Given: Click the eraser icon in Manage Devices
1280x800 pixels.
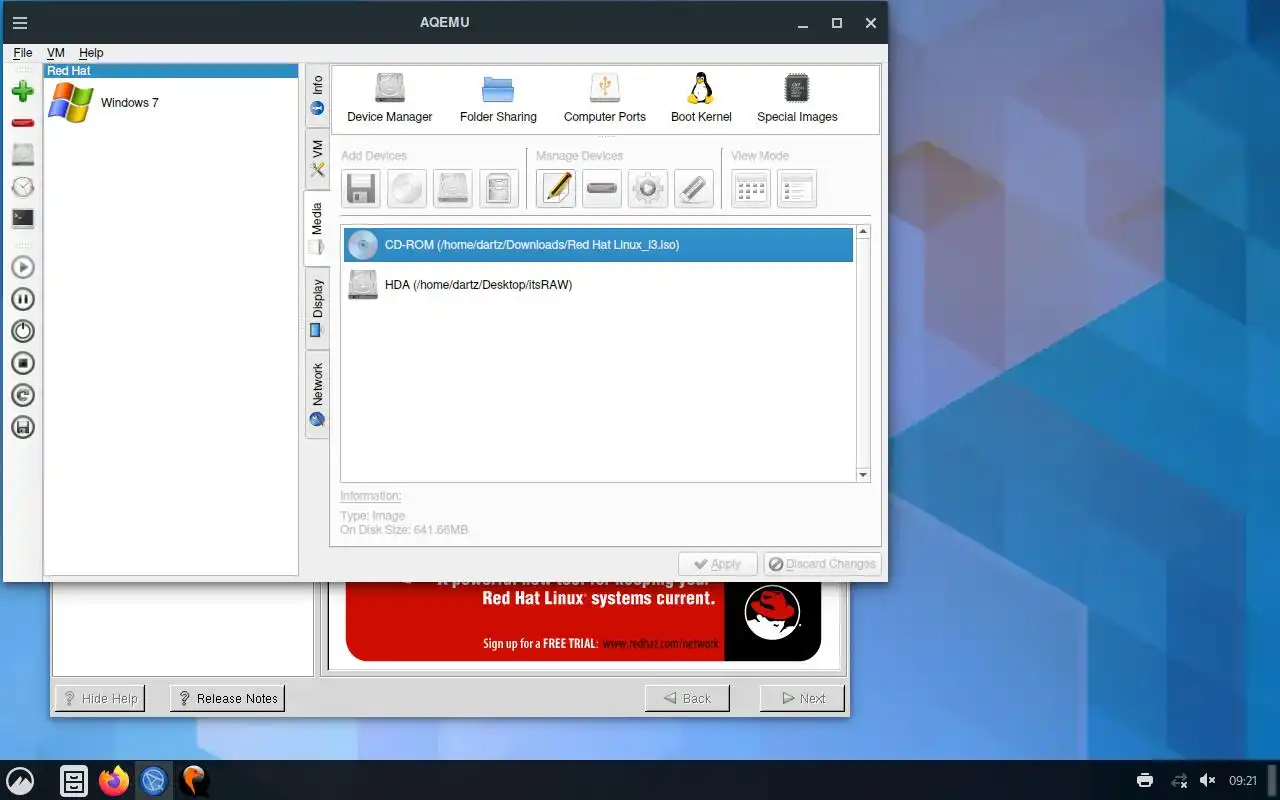Looking at the screenshot, I should click(694, 188).
